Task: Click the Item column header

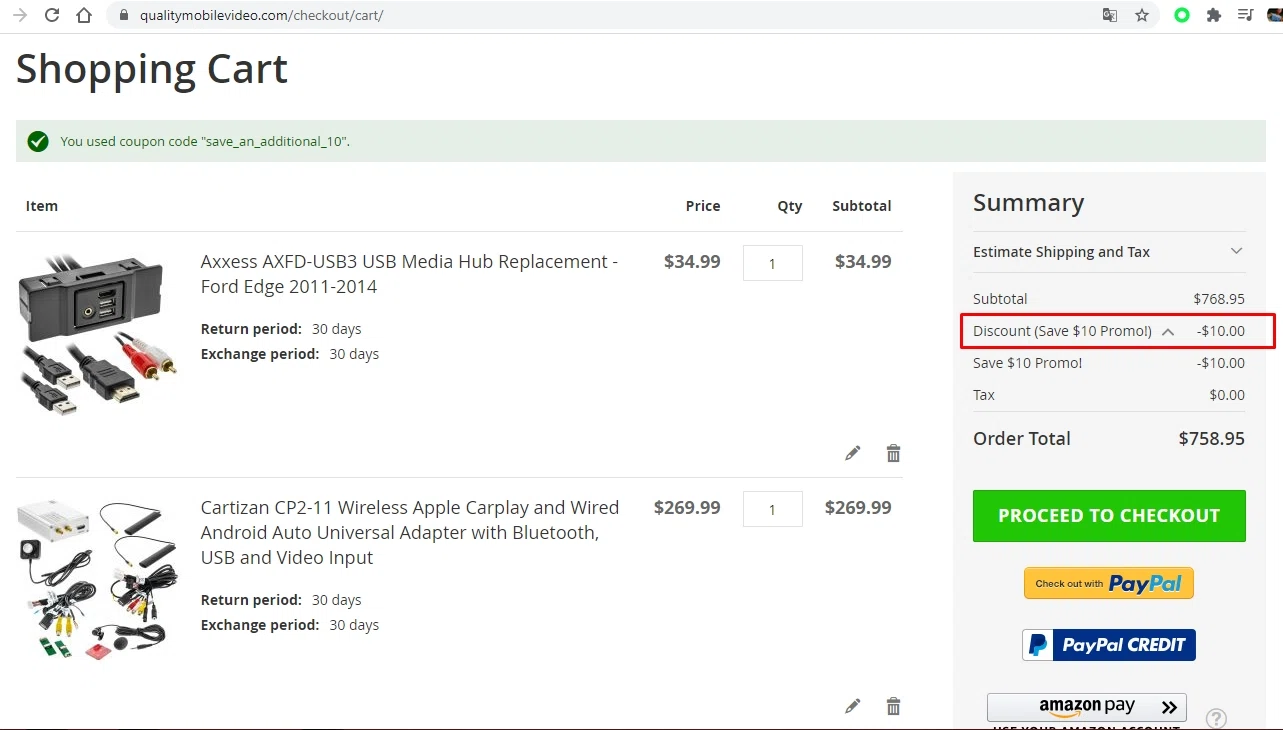Action: [42, 206]
